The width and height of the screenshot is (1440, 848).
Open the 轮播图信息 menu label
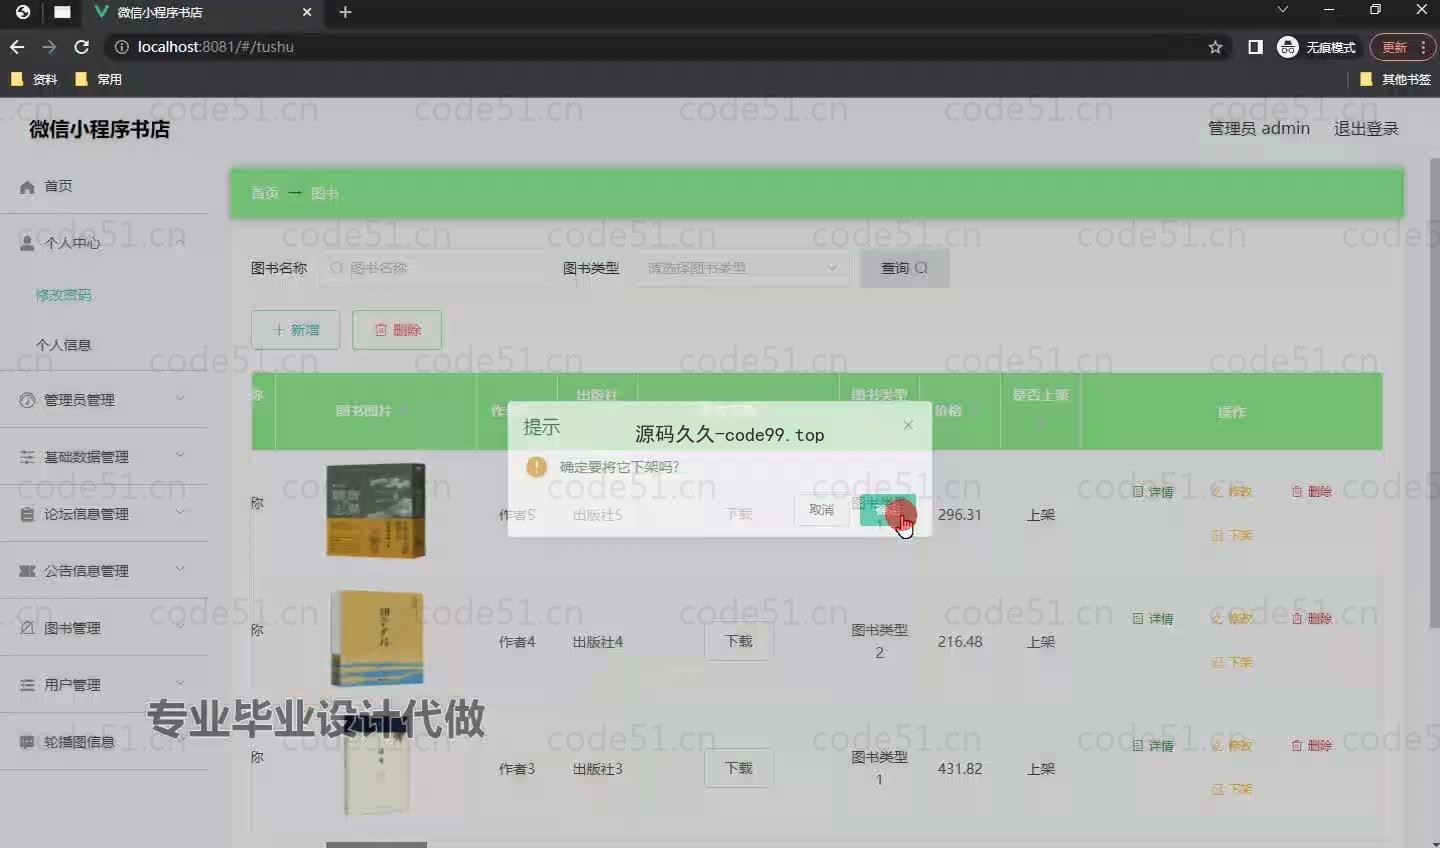pos(79,742)
